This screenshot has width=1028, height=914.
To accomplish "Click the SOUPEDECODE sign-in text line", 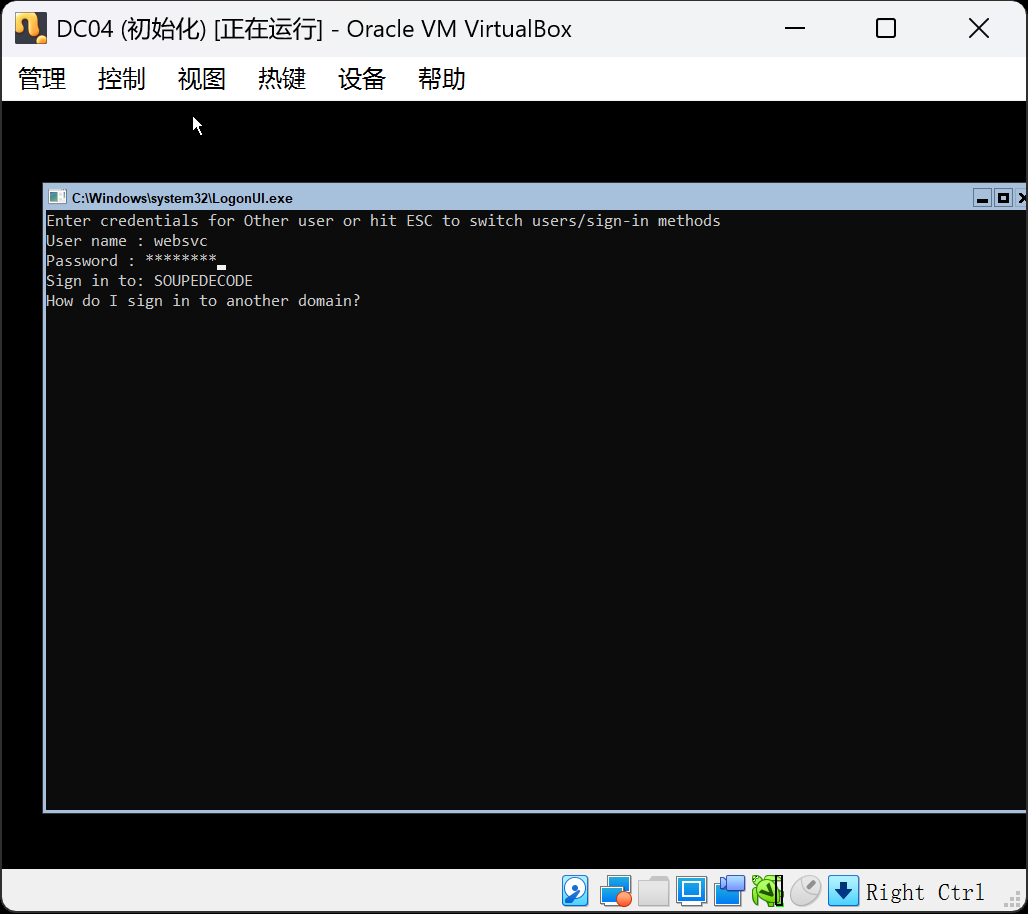I will pos(148,280).
